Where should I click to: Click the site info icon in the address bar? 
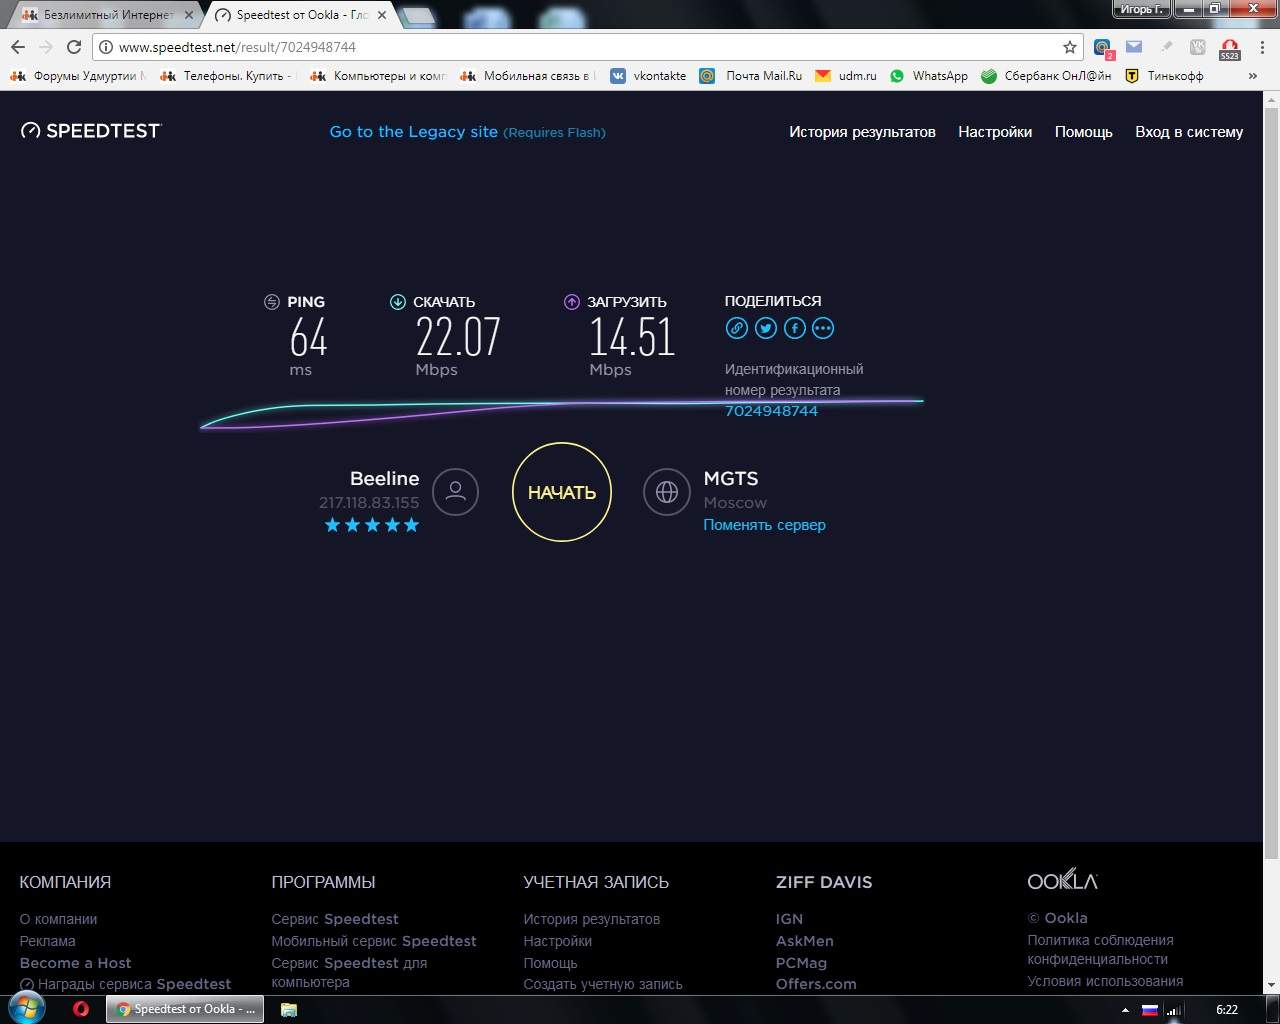click(x=105, y=47)
